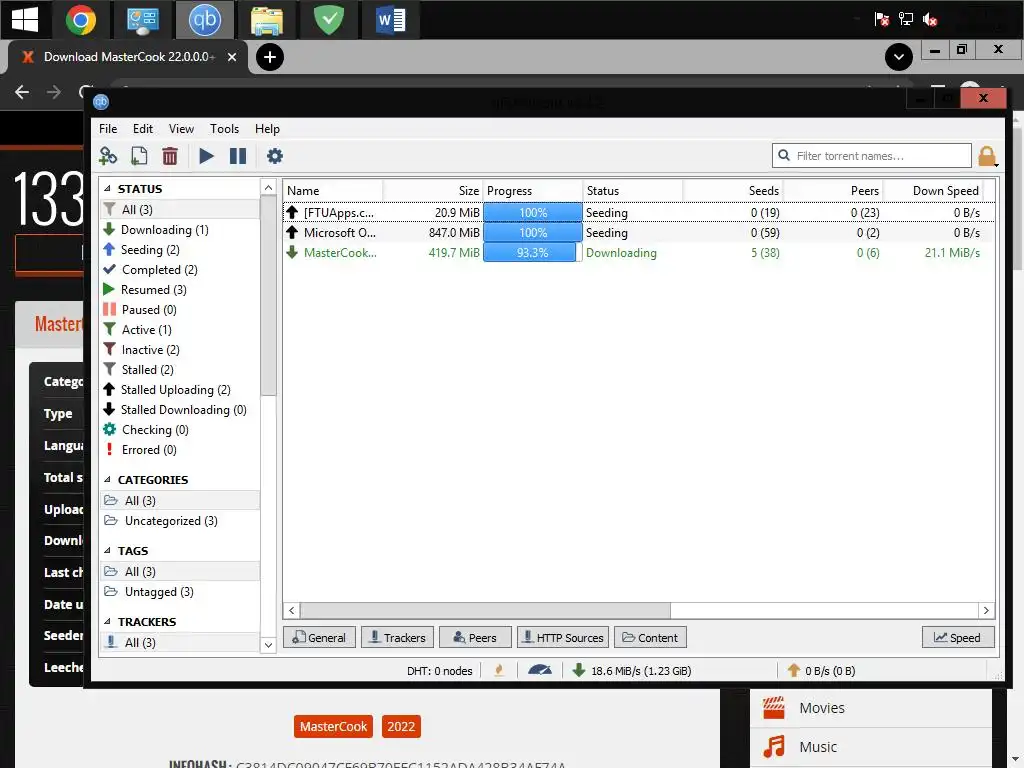This screenshot has height=768, width=1024.
Task: Open qBittorrent options gear icon
Action: tap(275, 156)
